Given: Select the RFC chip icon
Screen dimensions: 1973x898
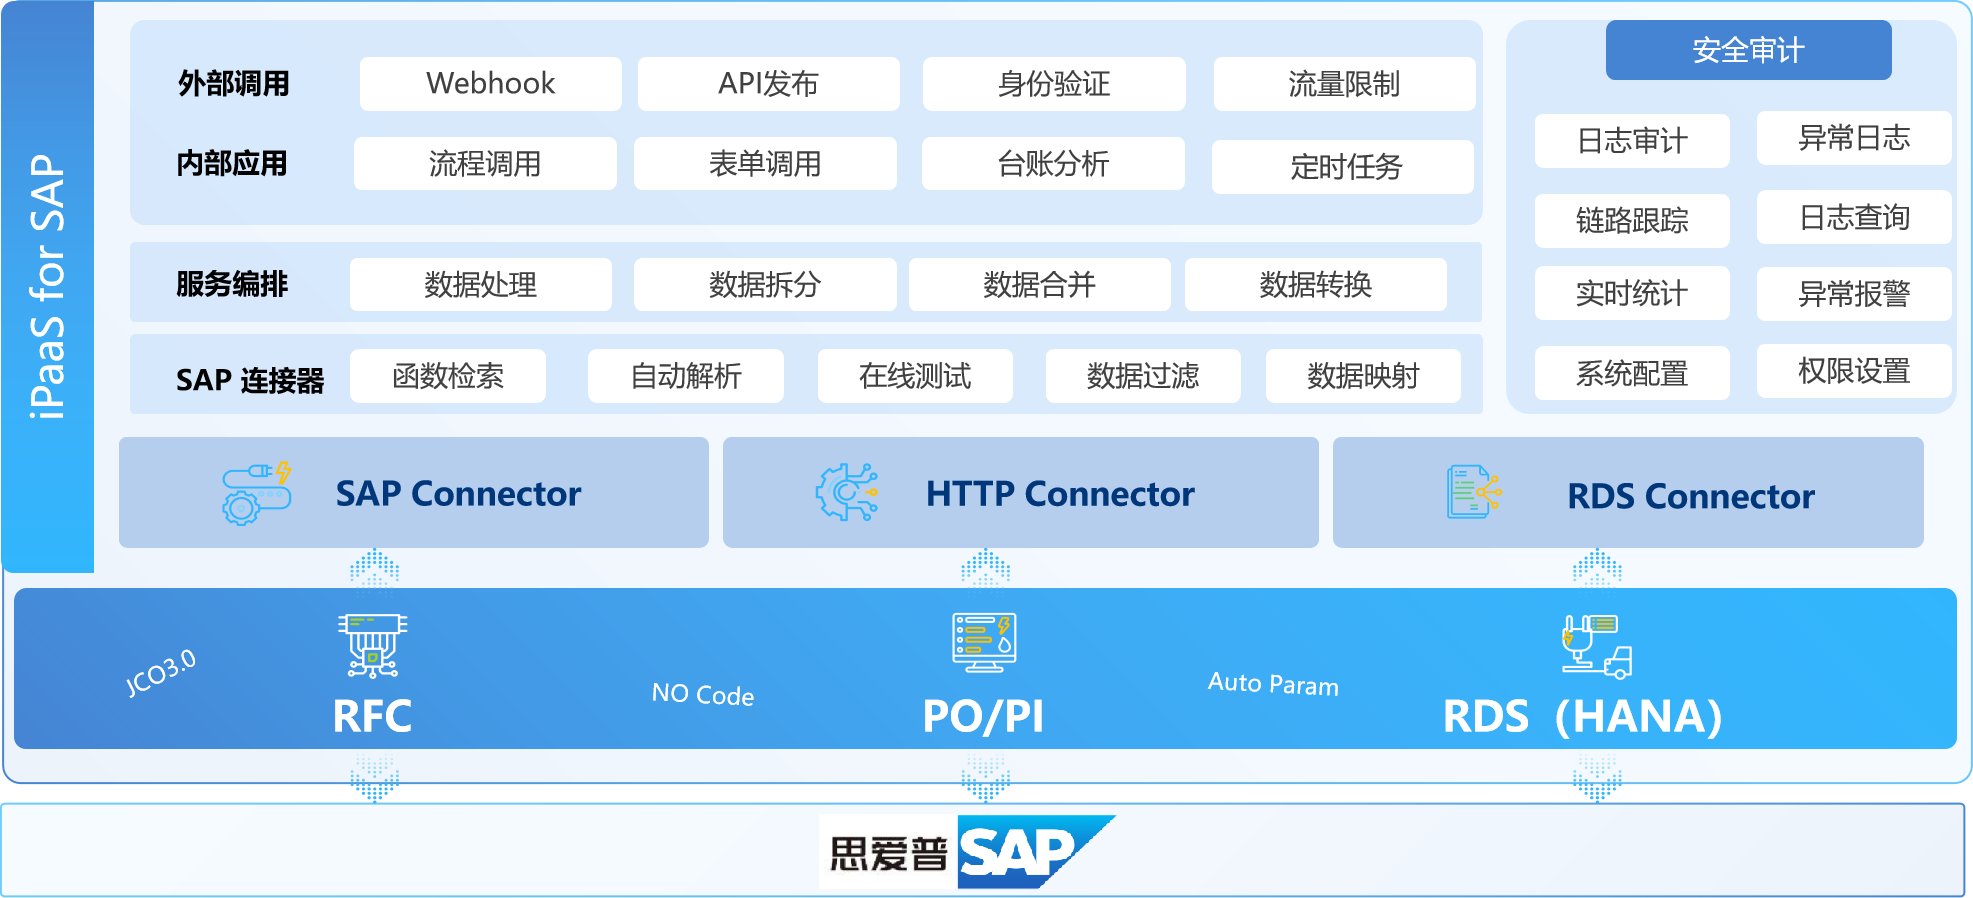Looking at the screenshot, I should click(373, 646).
